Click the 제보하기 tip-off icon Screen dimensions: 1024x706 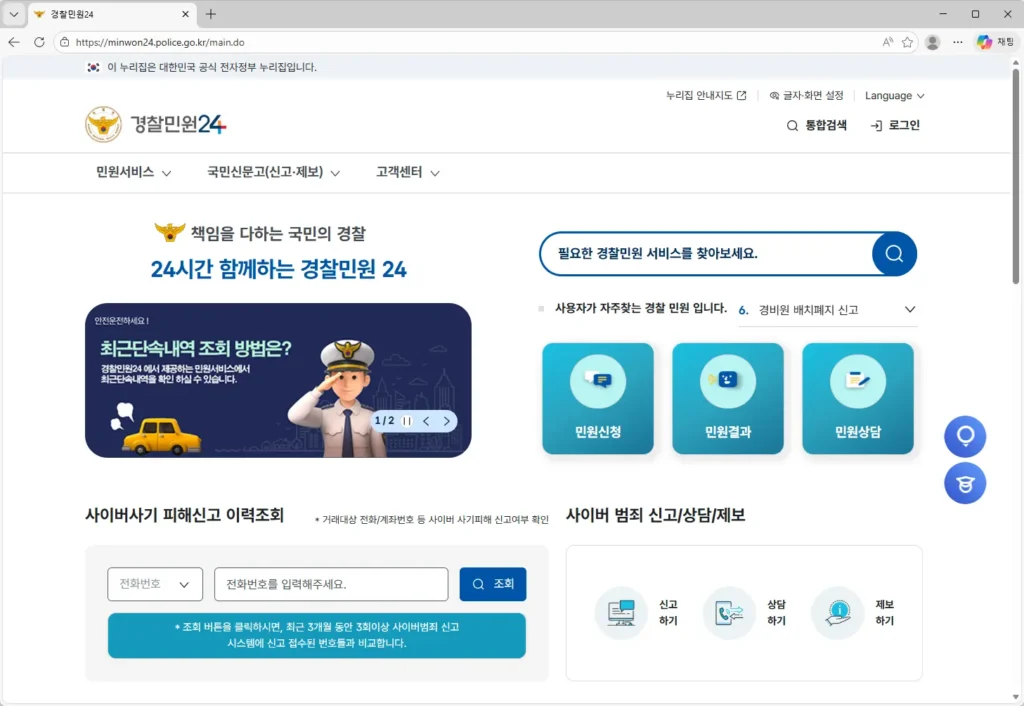838,613
